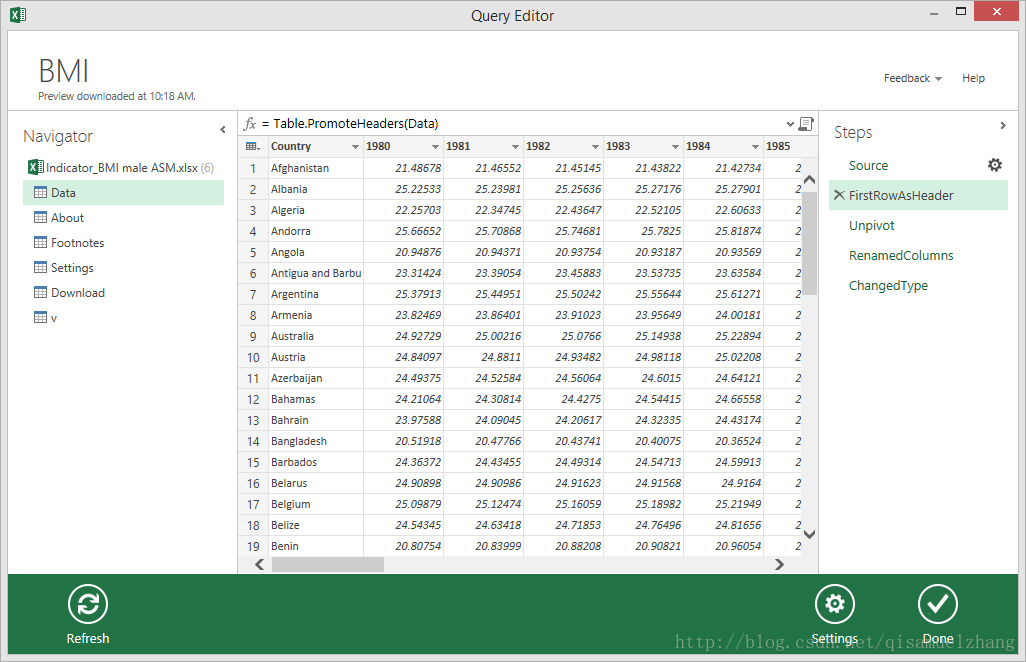Click the Indicator_BMI workbook Excel file icon

pyautogui.click(x=36, y=167)
